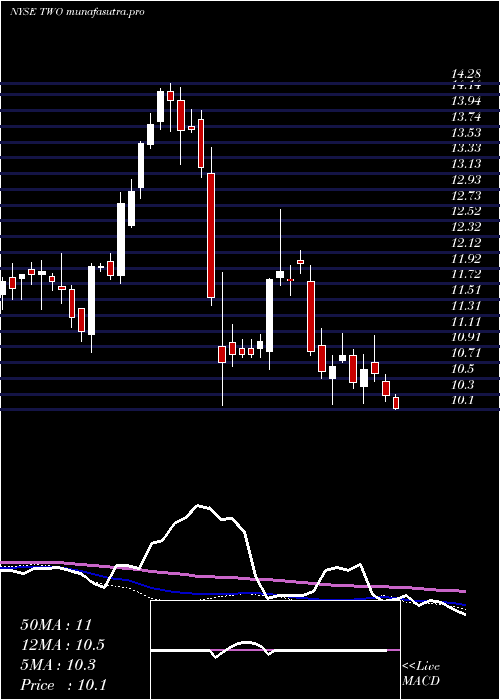Click the 11.72 price axis label
Viewport: 500px width, 700px height.
tap(467, 274)
